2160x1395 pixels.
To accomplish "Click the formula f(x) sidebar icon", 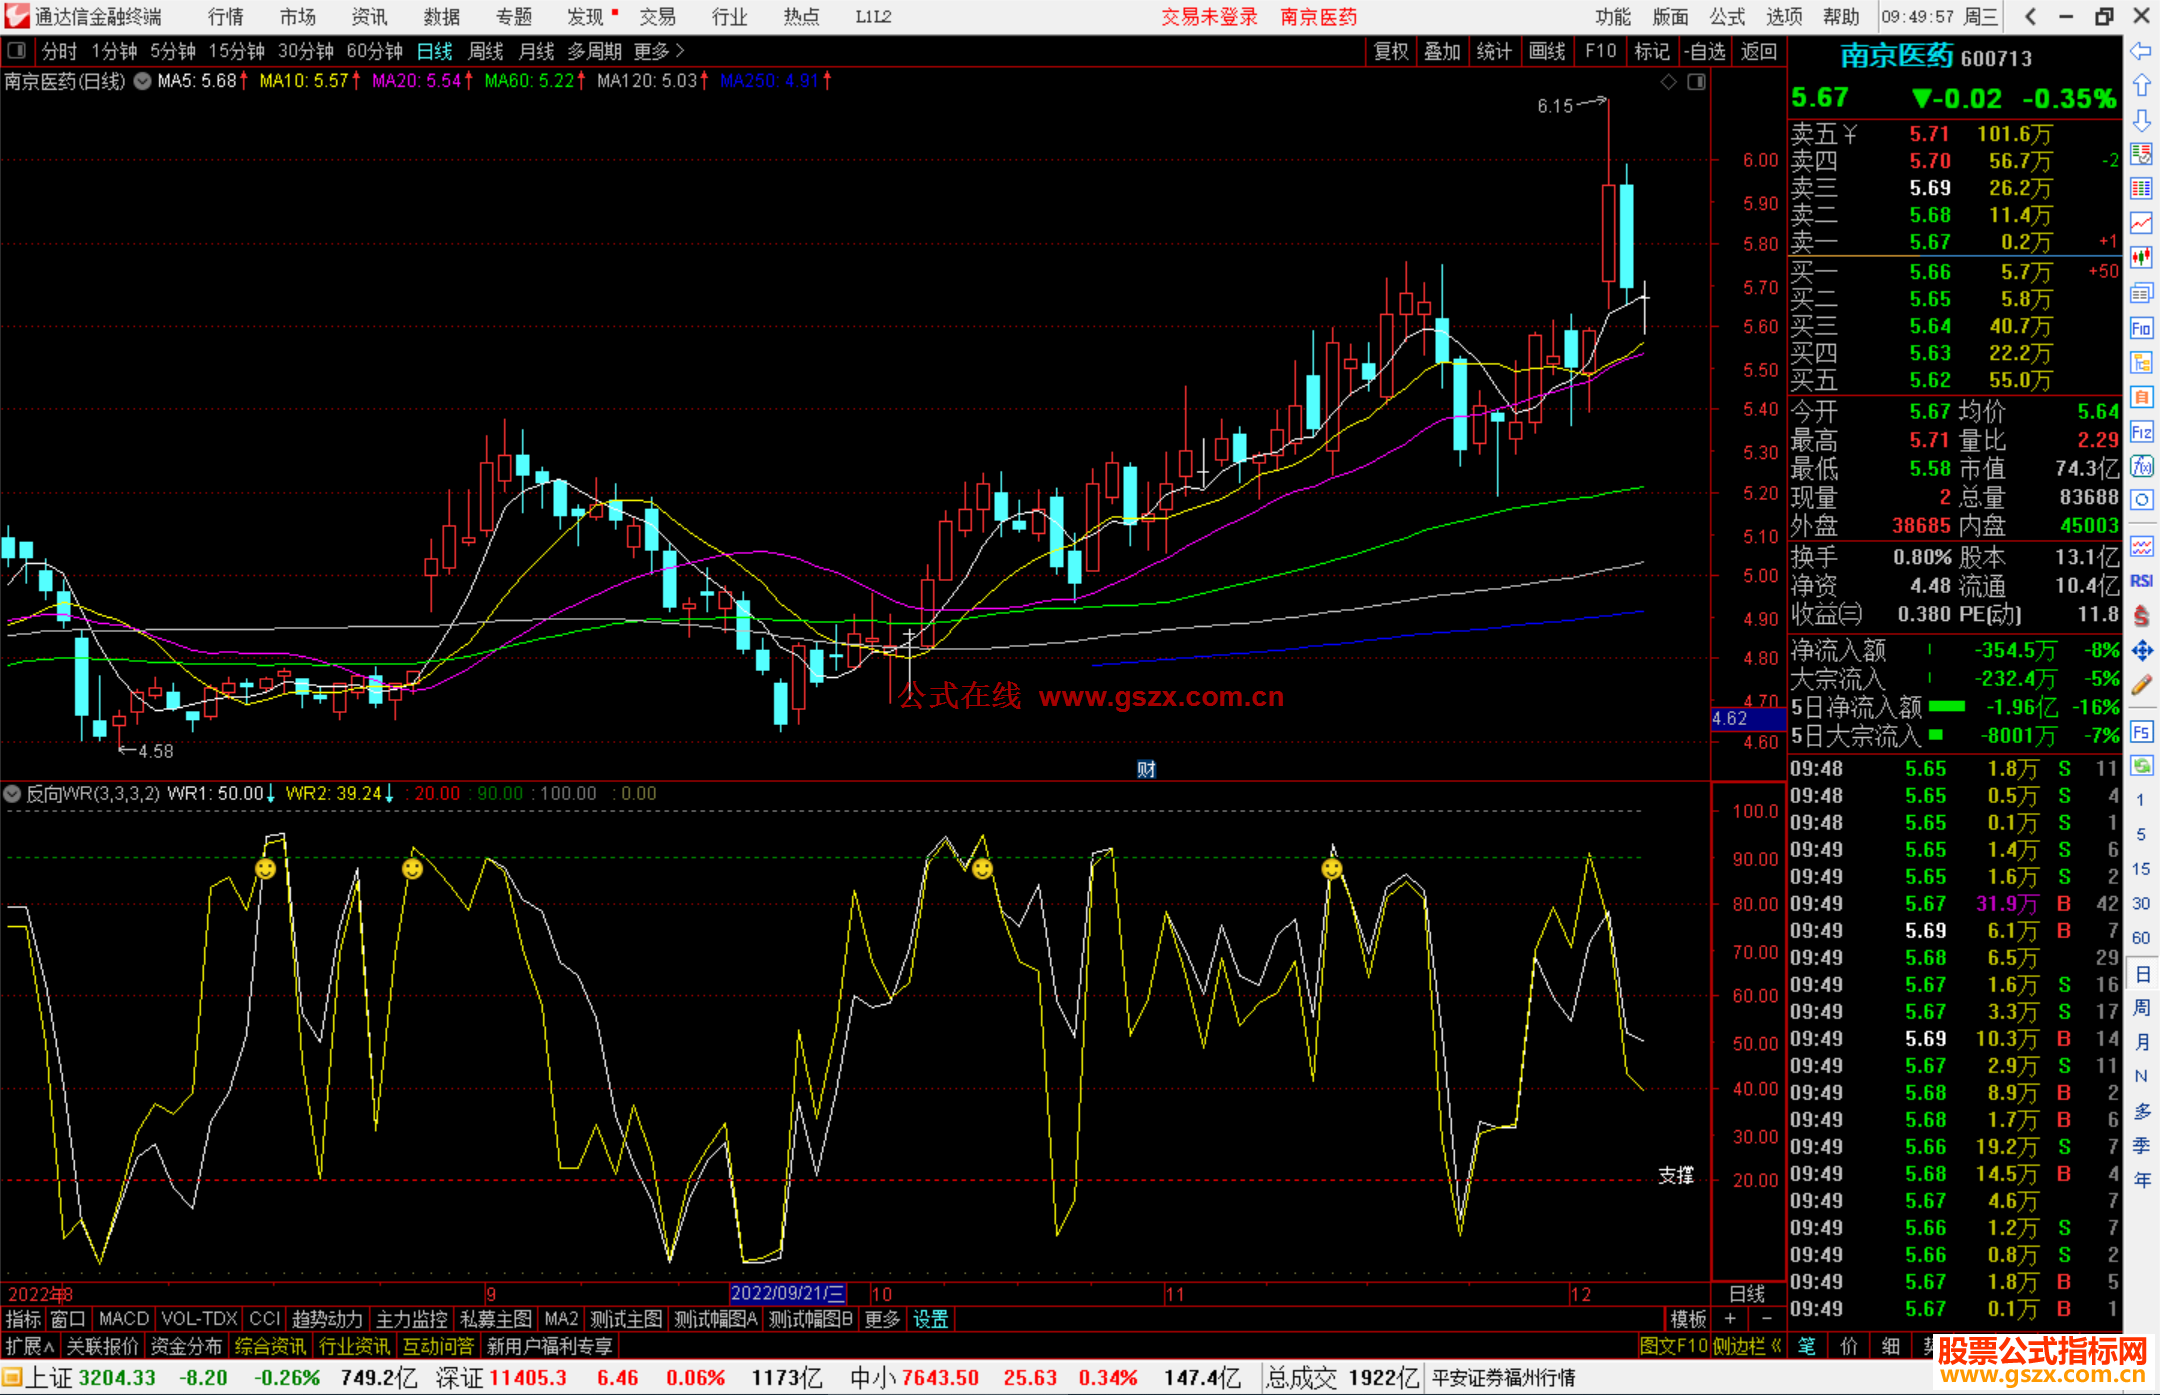I will 2140,466.
